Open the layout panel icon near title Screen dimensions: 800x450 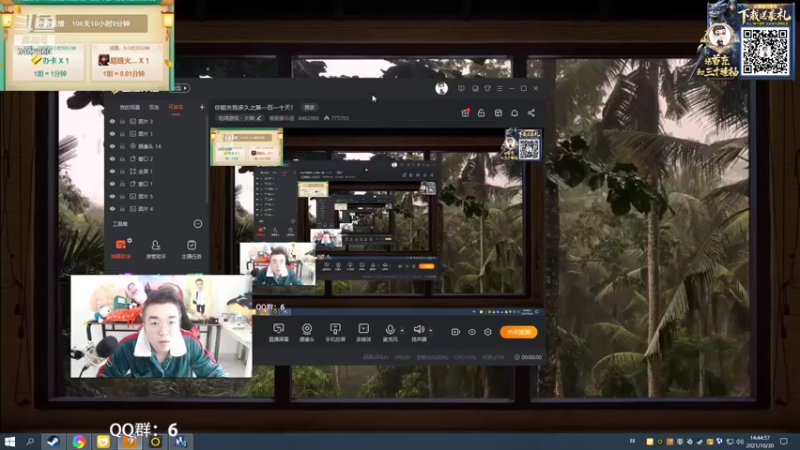point(498,113)
